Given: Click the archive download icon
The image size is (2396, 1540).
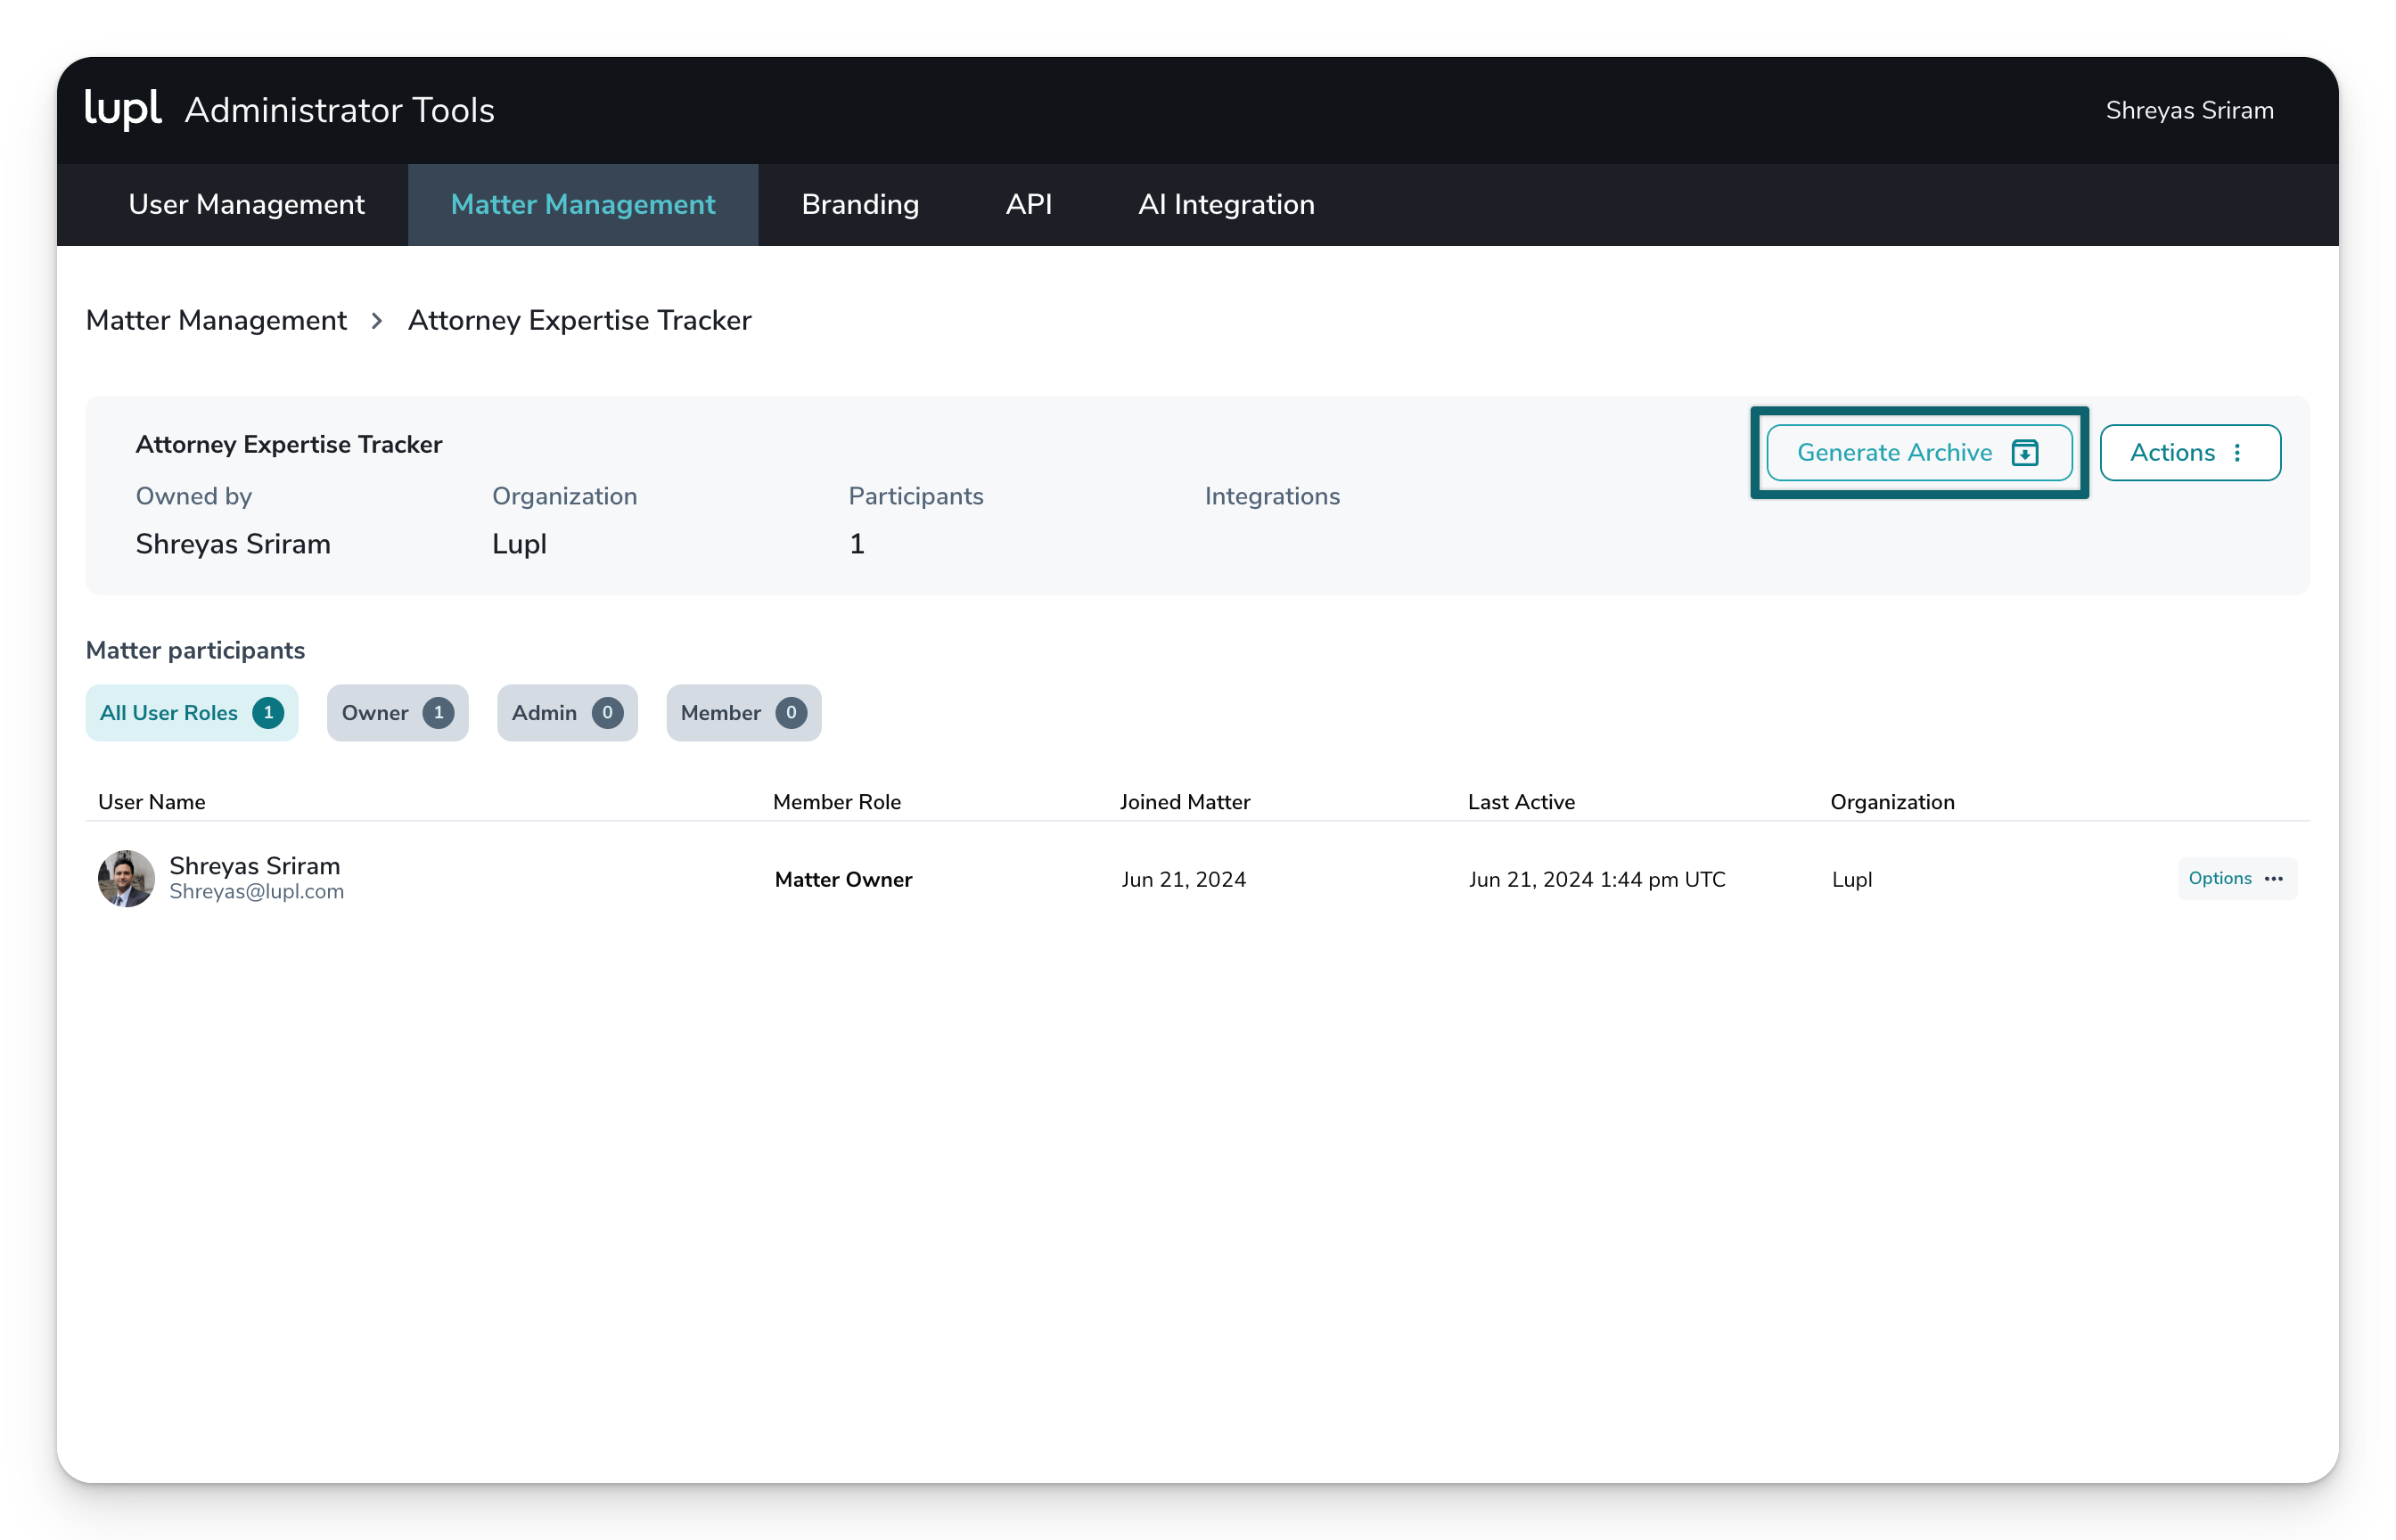Looking at the screenshot, I should (2024, 453).
